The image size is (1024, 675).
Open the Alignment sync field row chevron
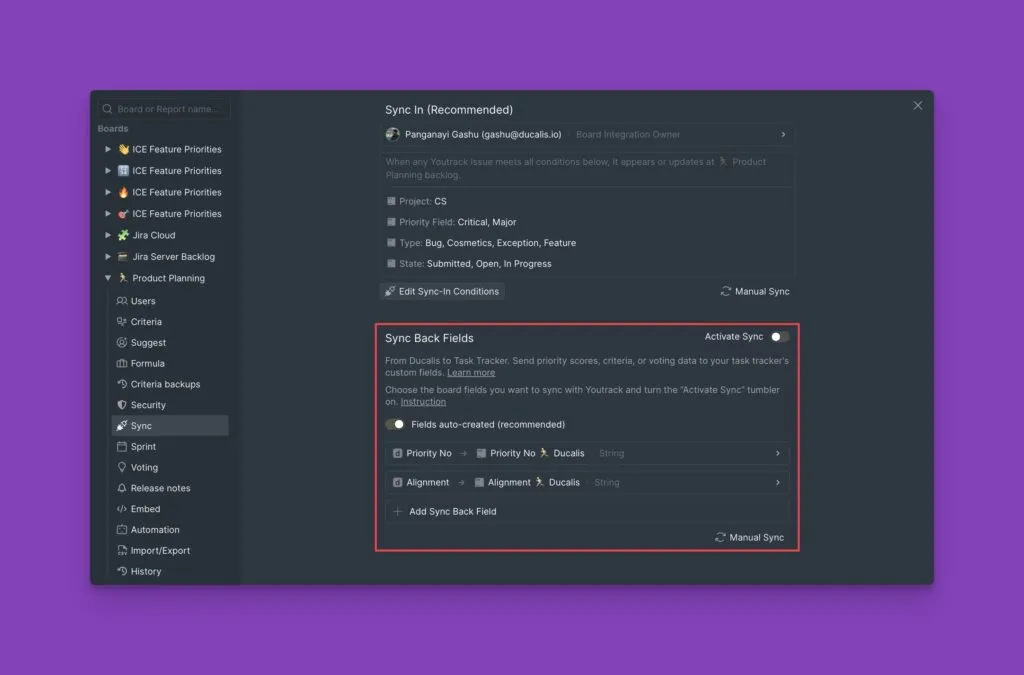tap(777, 482)
